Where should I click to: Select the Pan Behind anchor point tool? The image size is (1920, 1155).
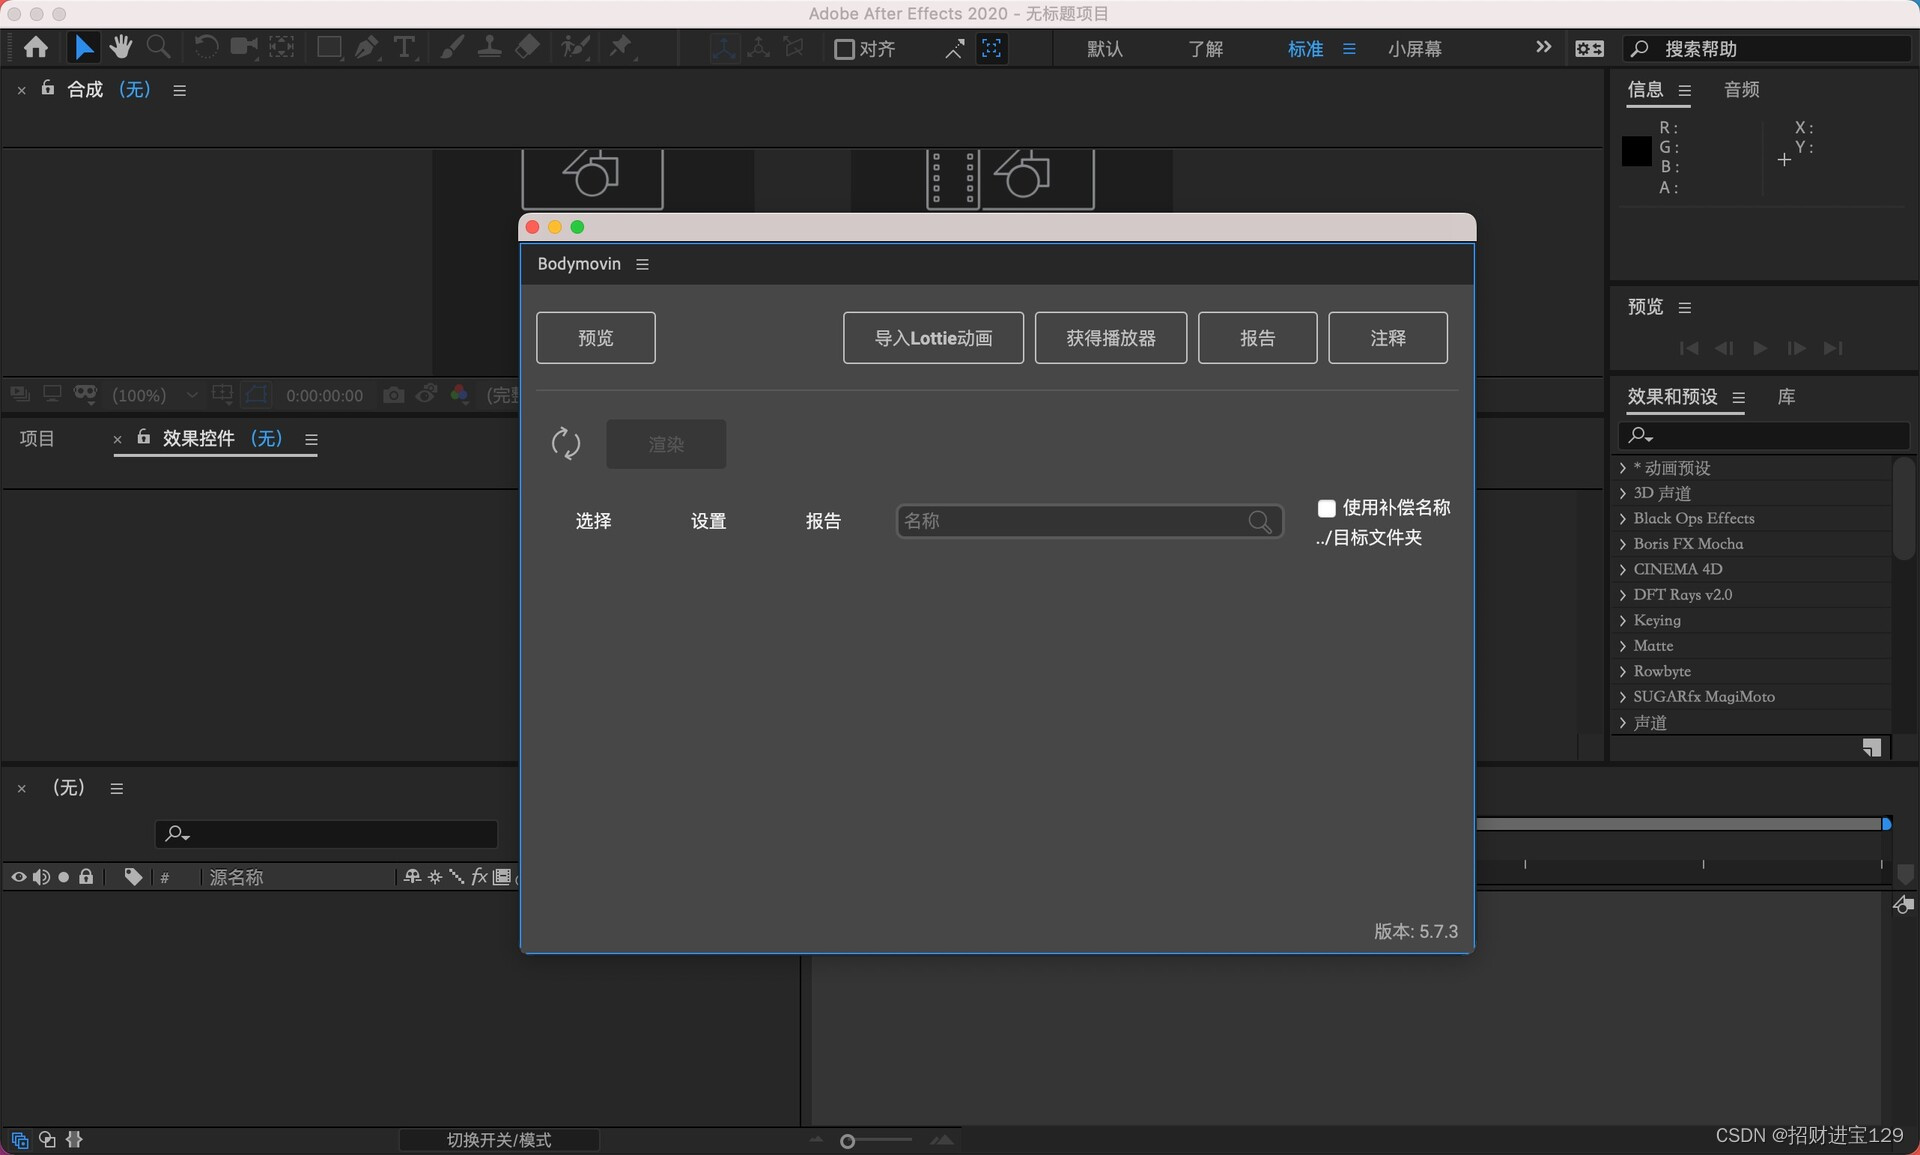[282, 47]
